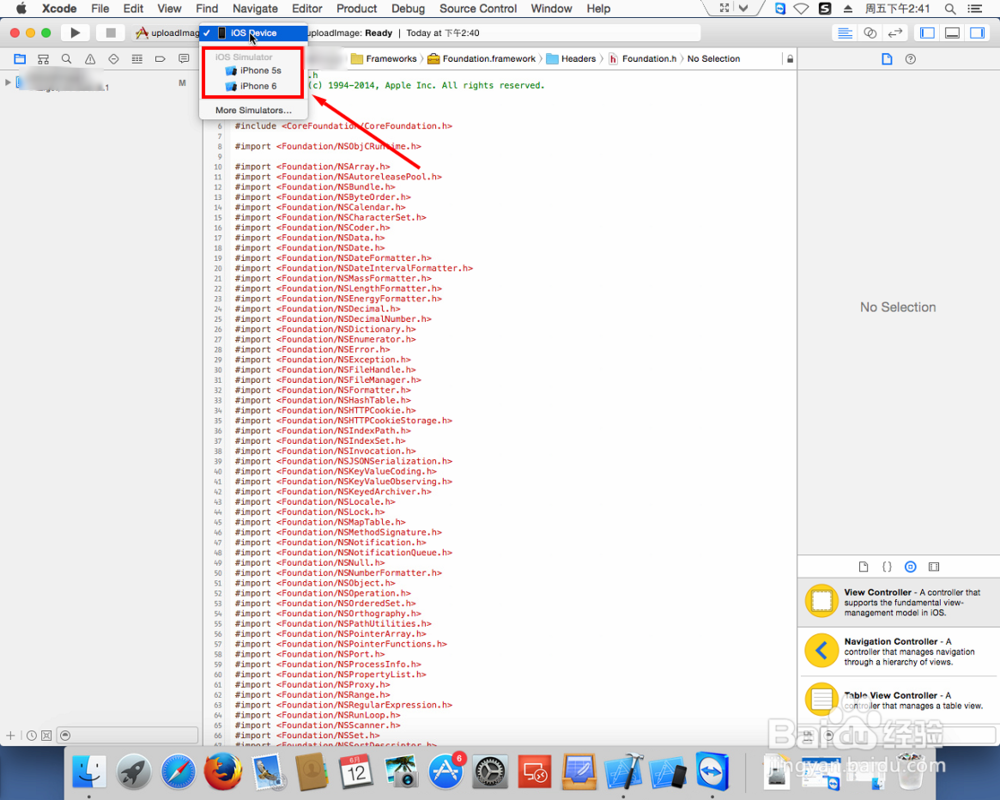This screenshot has width=1000, height=800.
Task: Toggle the recent files filter clock icon
Action: point(31,735)
